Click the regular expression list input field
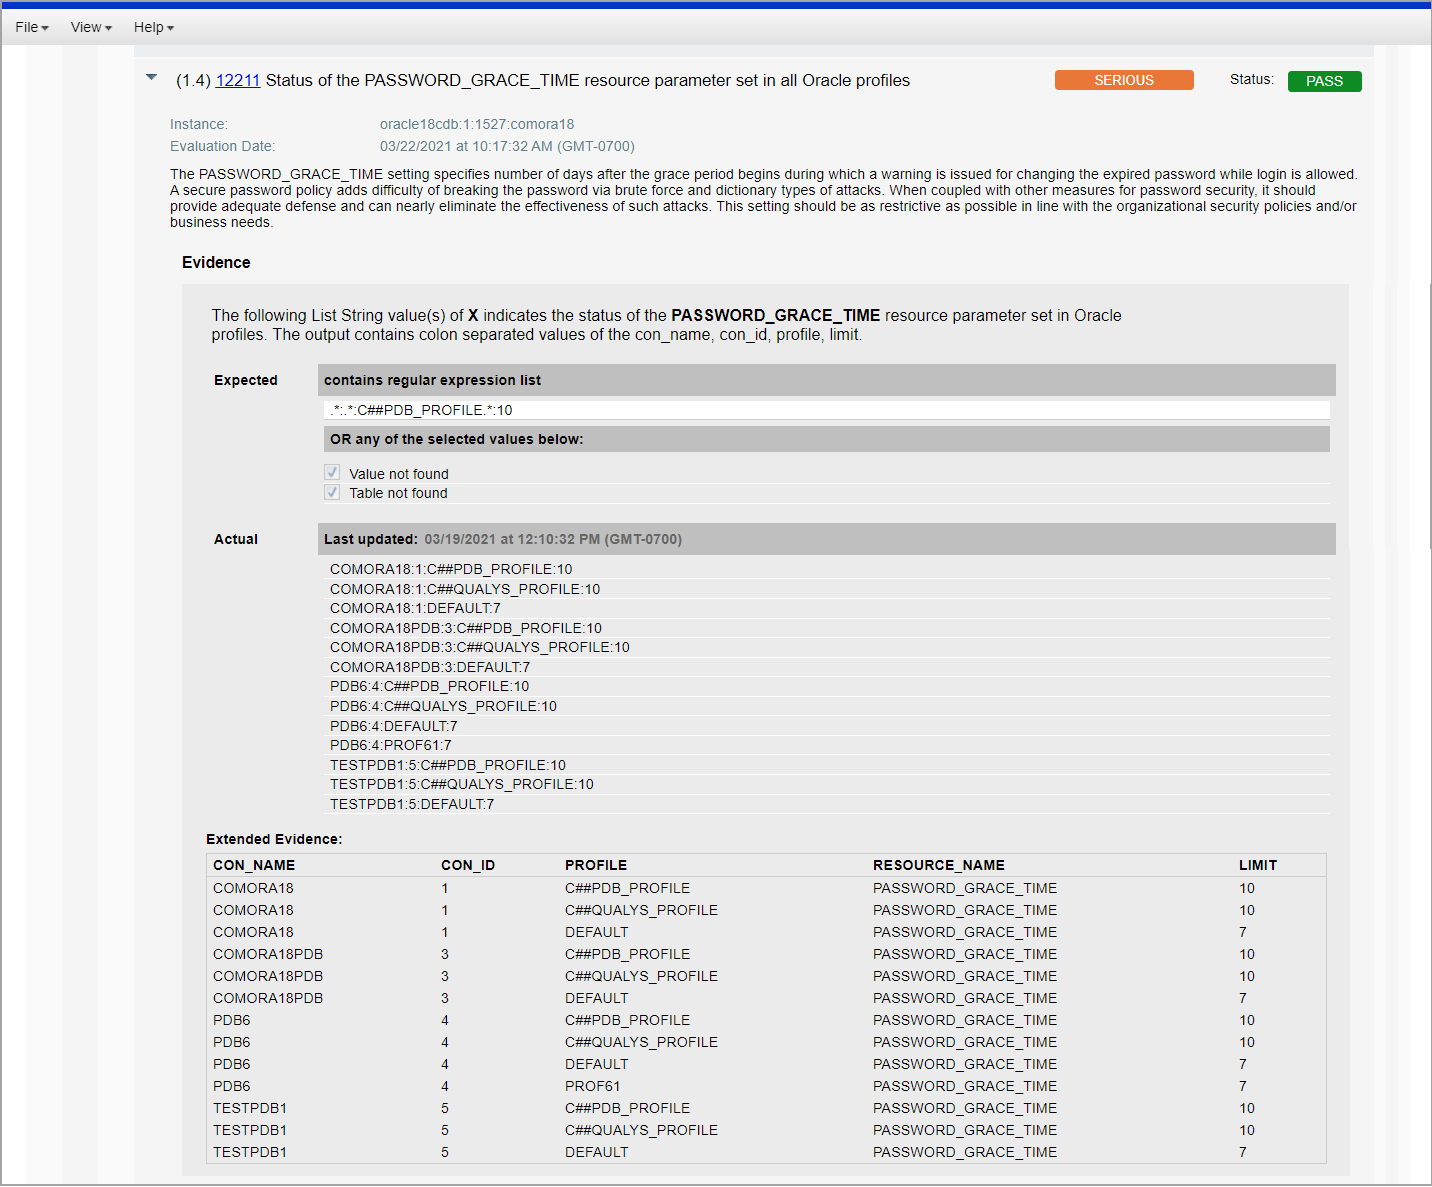The height and width of the screenshot is (1187, 1432). (x=825, y=410)
